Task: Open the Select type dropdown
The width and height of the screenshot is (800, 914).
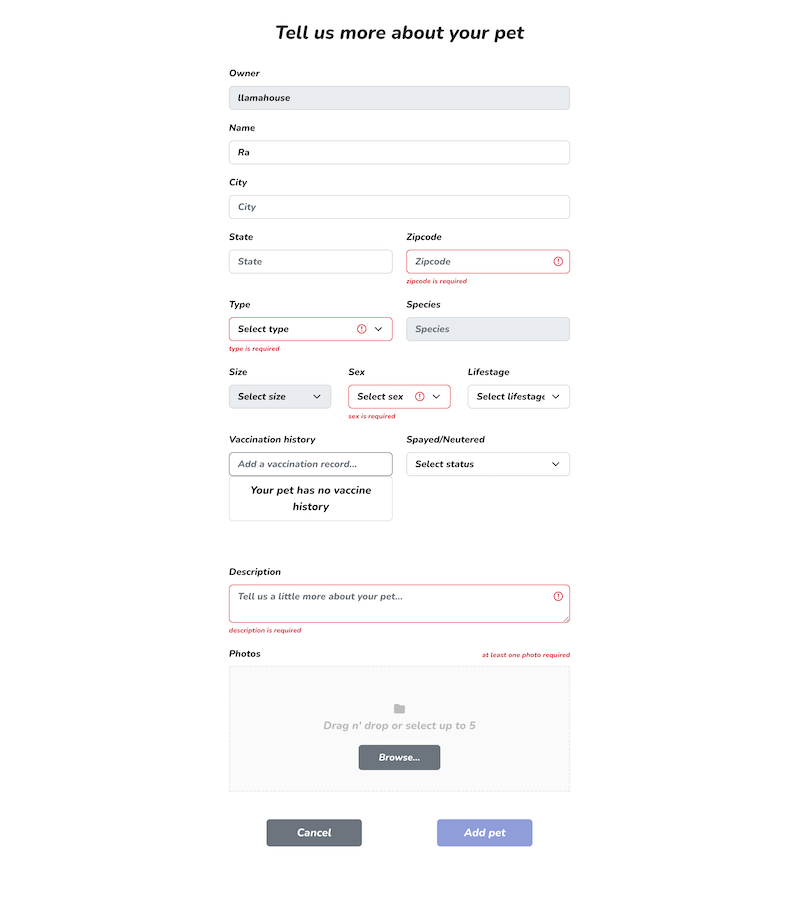Action: click(300, 329)
